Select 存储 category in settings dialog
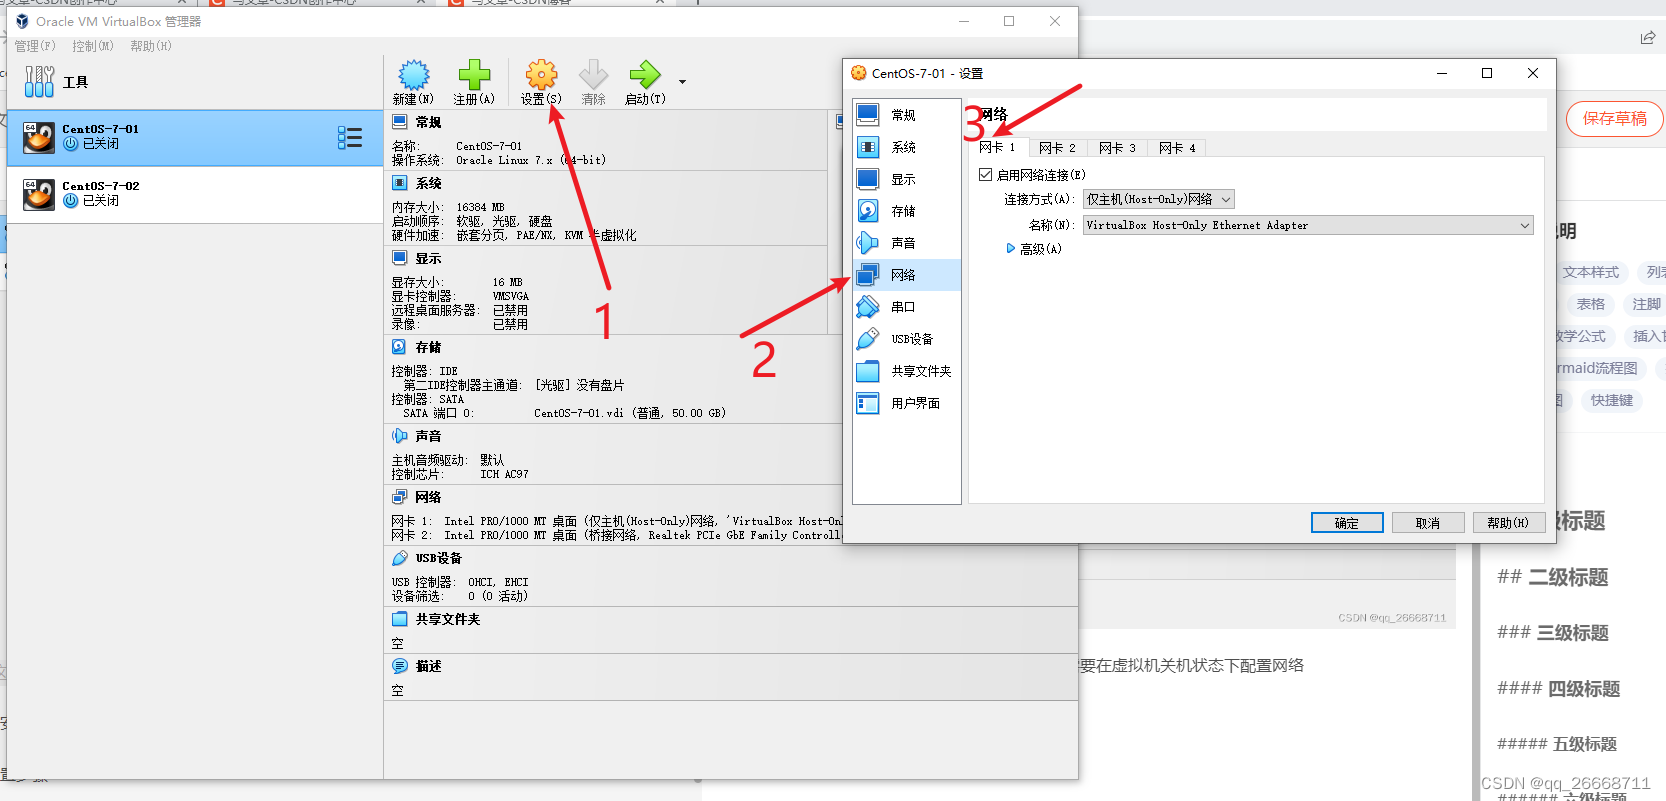1666x801 pixels. point(907,211)
